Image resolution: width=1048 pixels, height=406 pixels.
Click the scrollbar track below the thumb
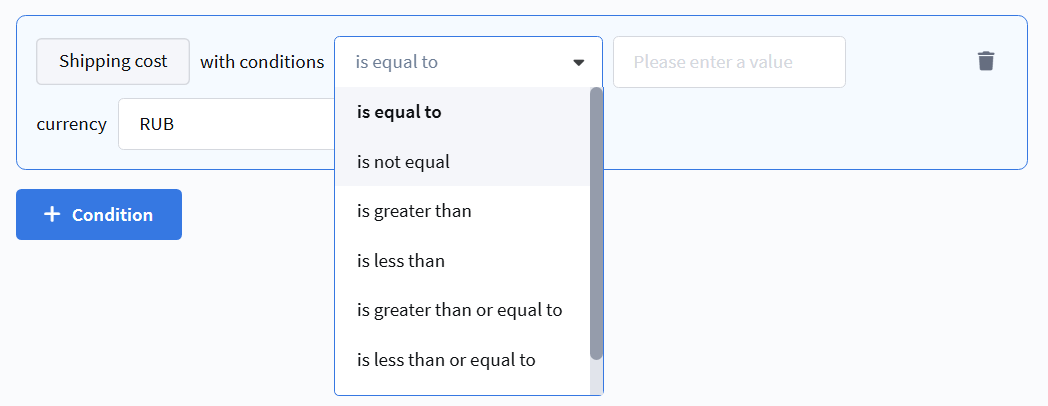pyautogui.click(x=597, y=377)
